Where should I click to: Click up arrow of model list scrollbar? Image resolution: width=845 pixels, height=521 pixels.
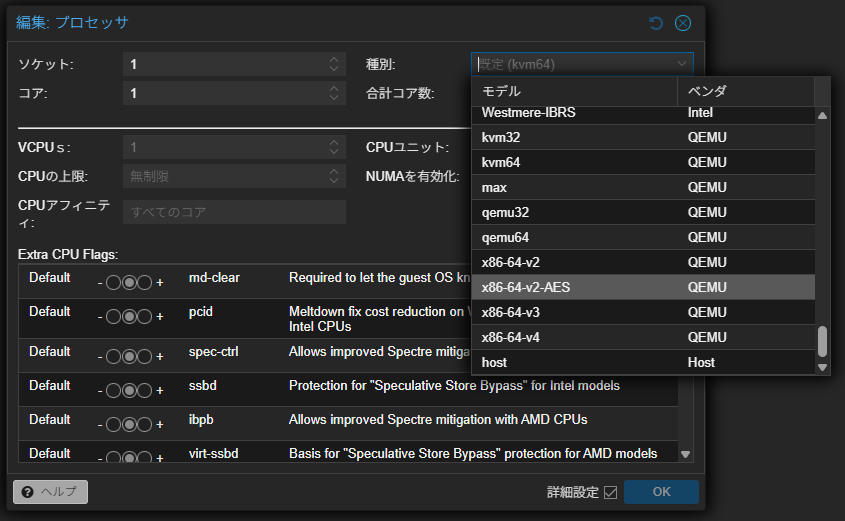click(x=822, y=115)
